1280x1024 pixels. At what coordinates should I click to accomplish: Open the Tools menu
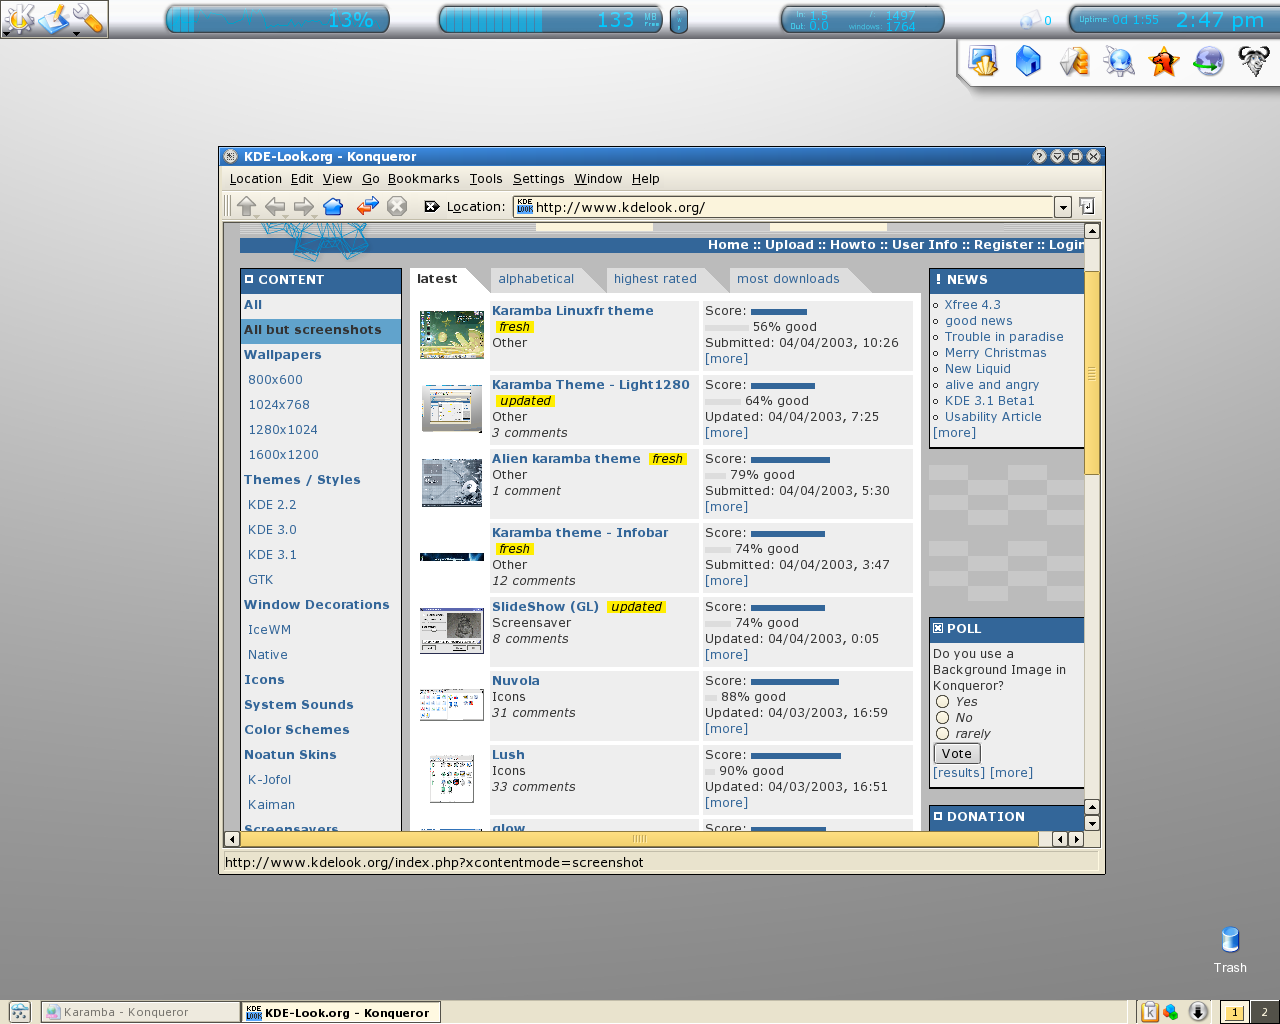pos(486,179)
